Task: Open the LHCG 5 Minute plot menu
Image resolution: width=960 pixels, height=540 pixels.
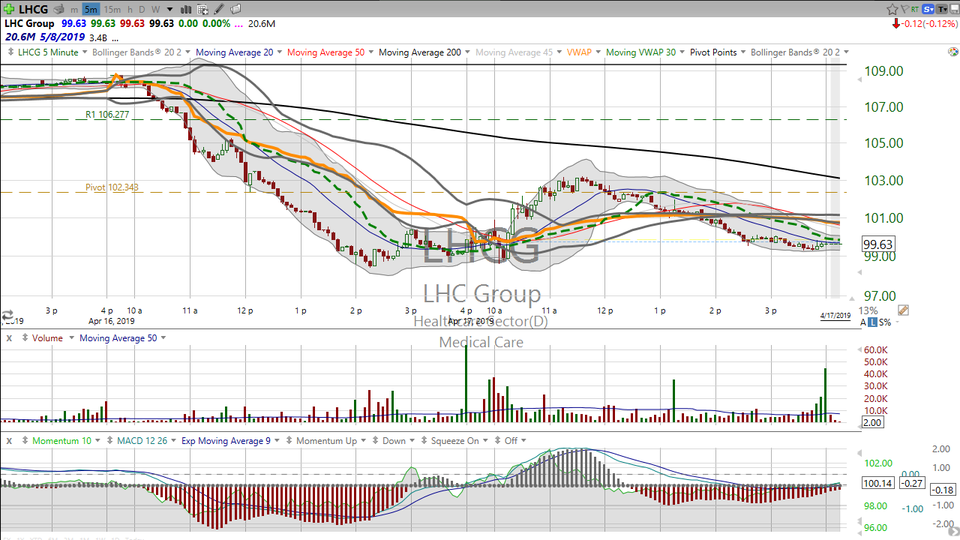Action: pyautogui.click(x=51, y=53)
